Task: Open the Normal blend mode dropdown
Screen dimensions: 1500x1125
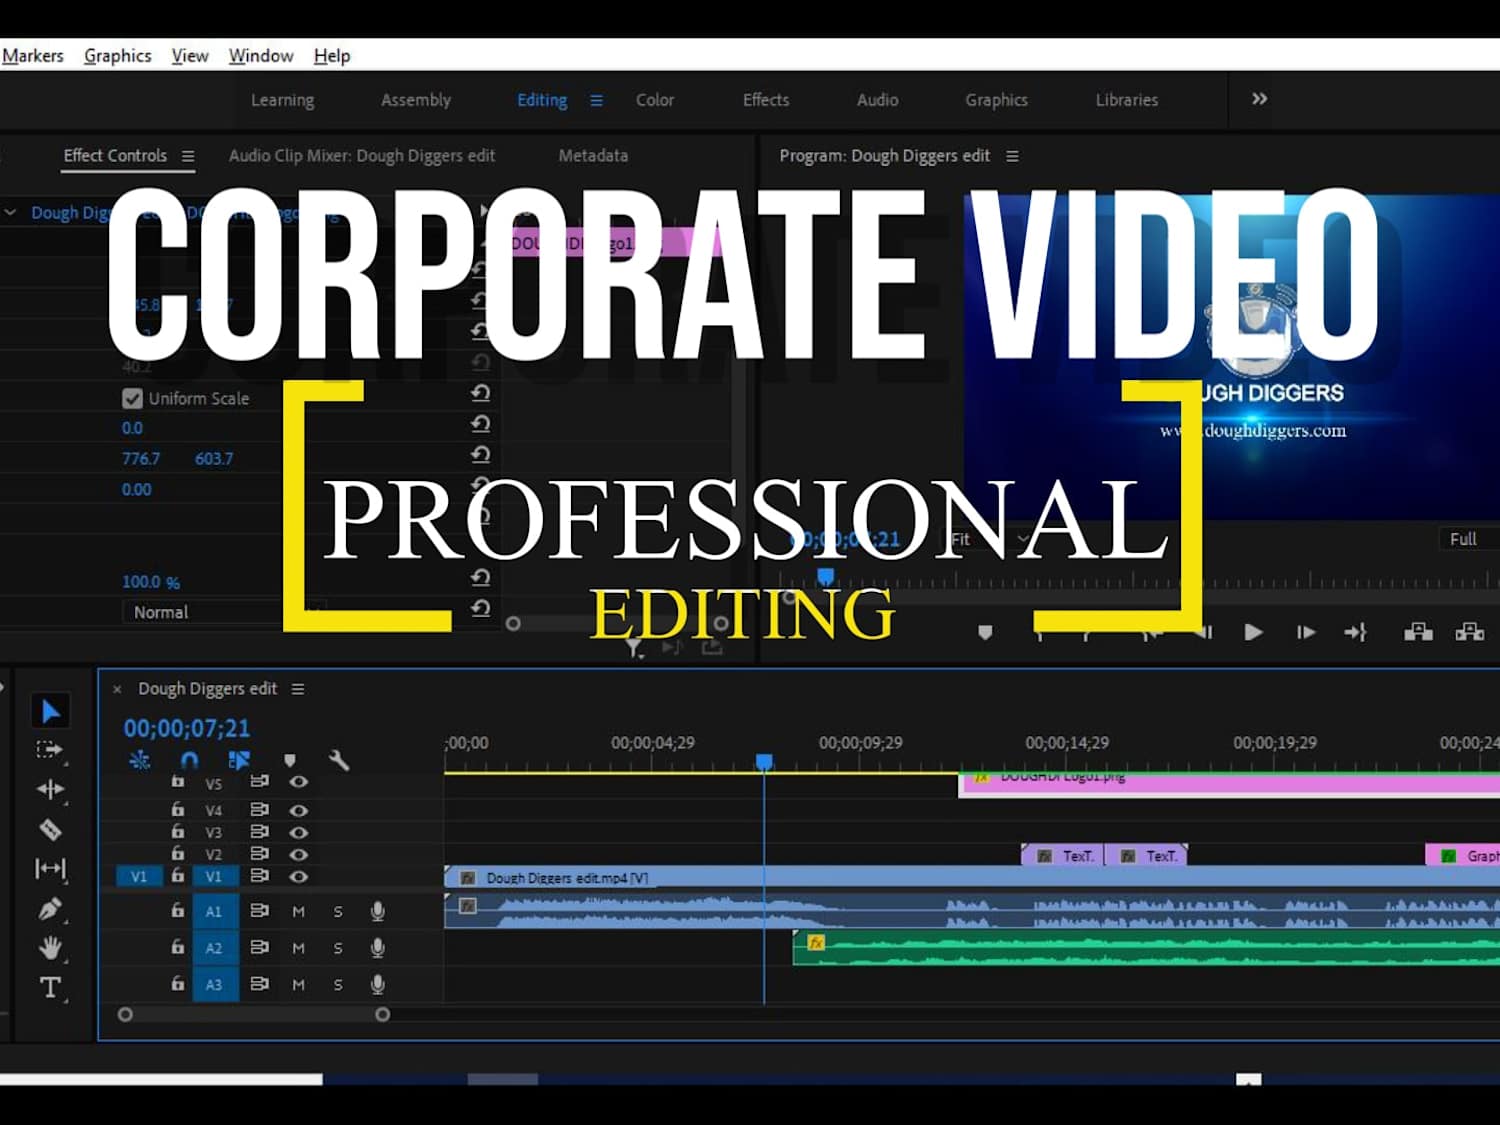Action: [x=224, y=612]
